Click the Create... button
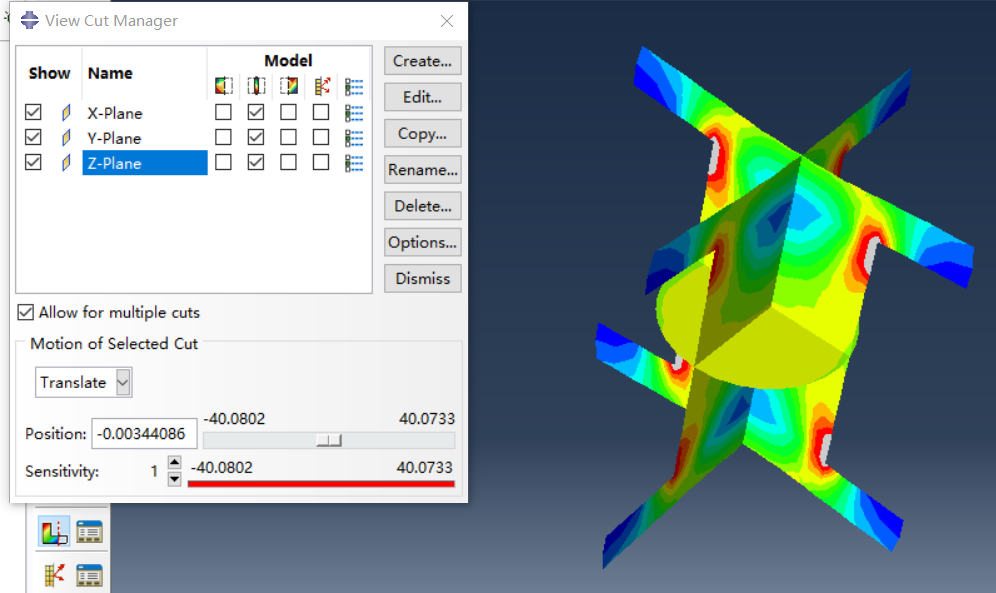The image size is (996, 593). pyautogui.click(x=422, y=61)
